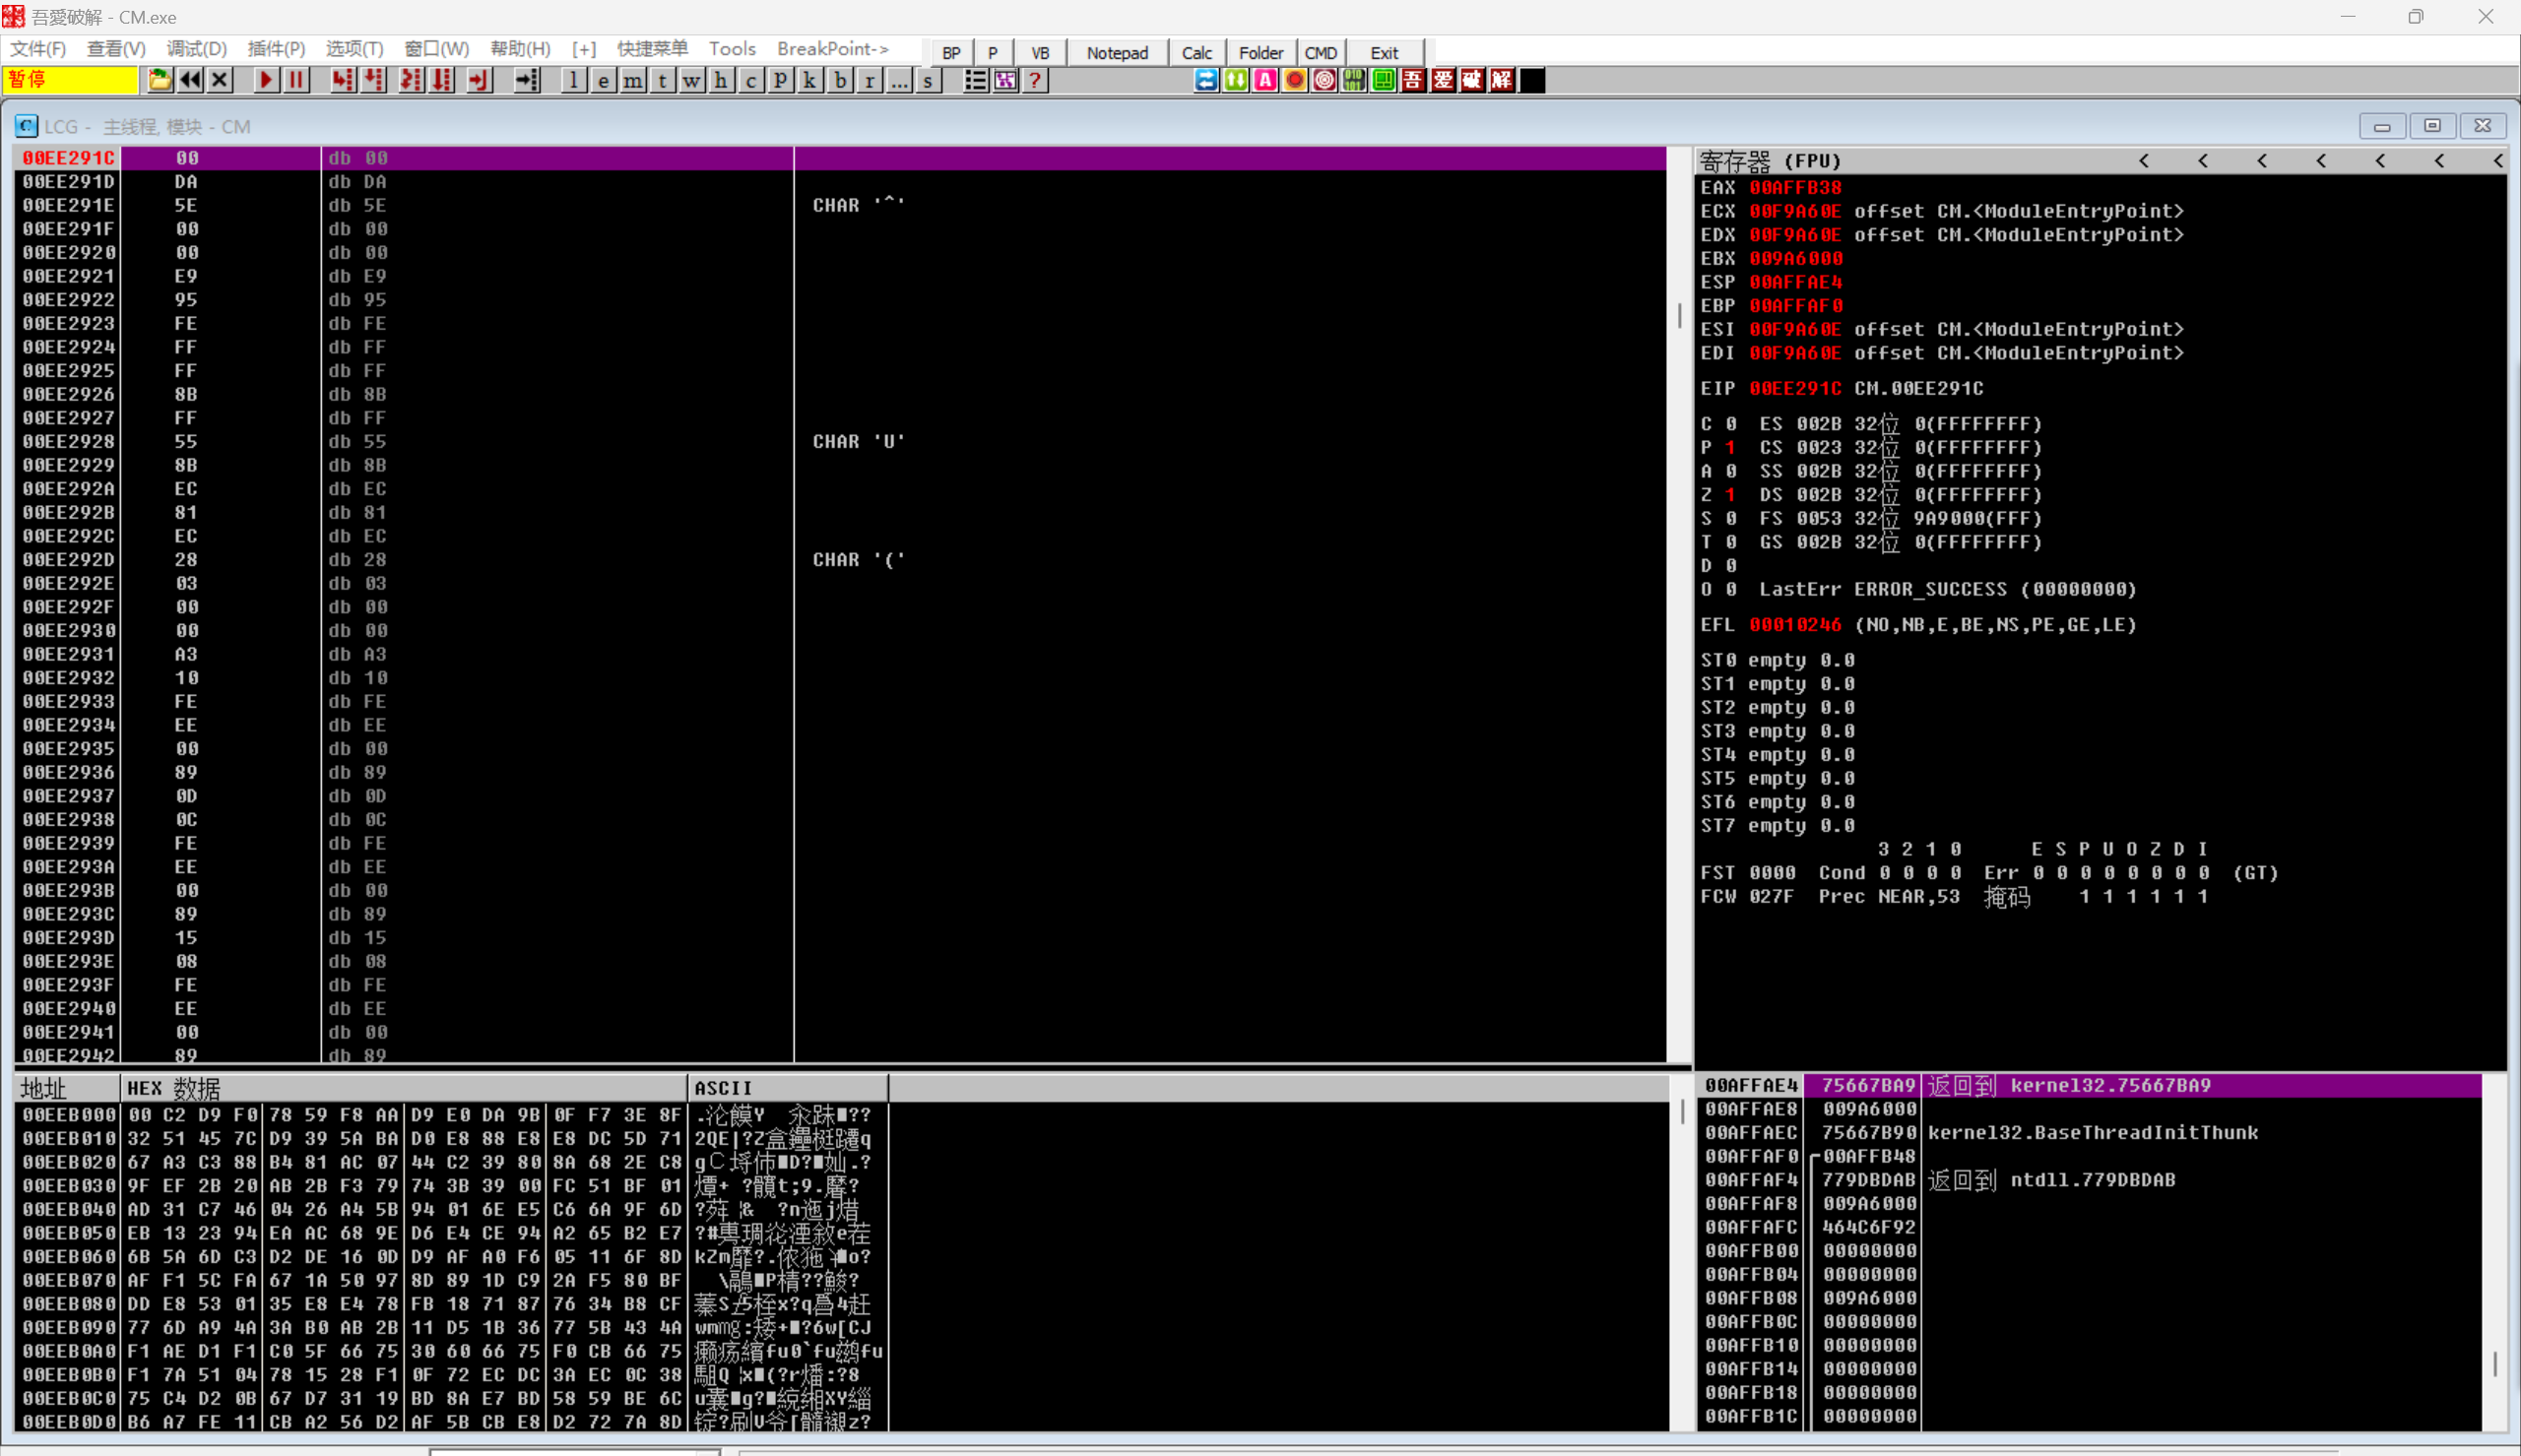2521x1456 pixels.
Task: Click the red question mark help icon
Action: pyautogui.click(x=1035, y=80)
